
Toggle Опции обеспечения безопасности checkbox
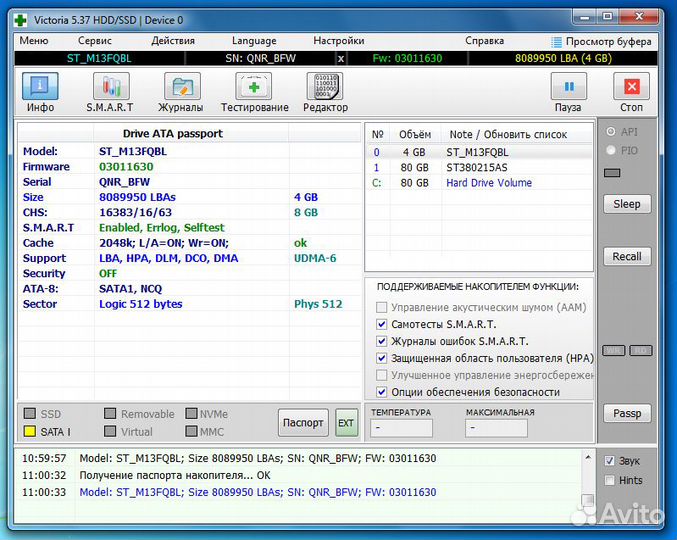(381, 392)
